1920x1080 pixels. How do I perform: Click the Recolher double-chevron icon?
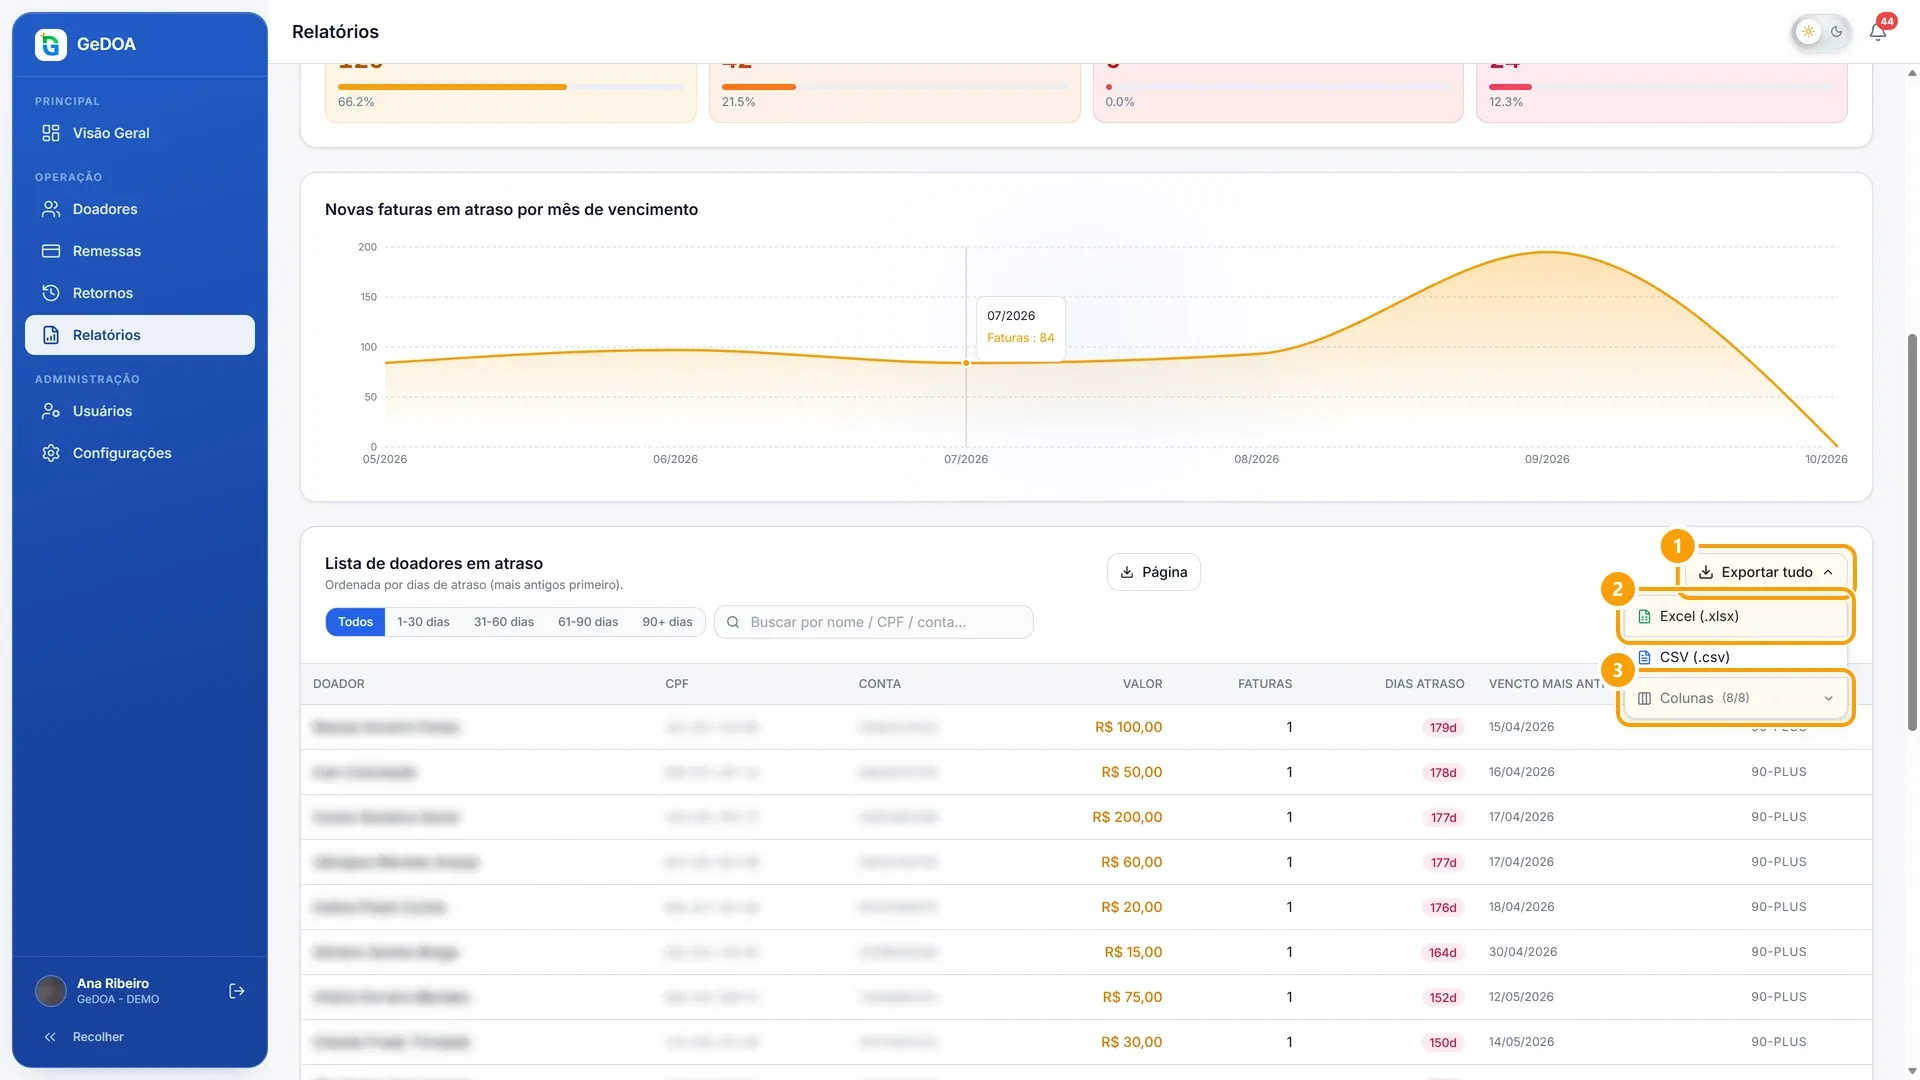[50, 1037]
